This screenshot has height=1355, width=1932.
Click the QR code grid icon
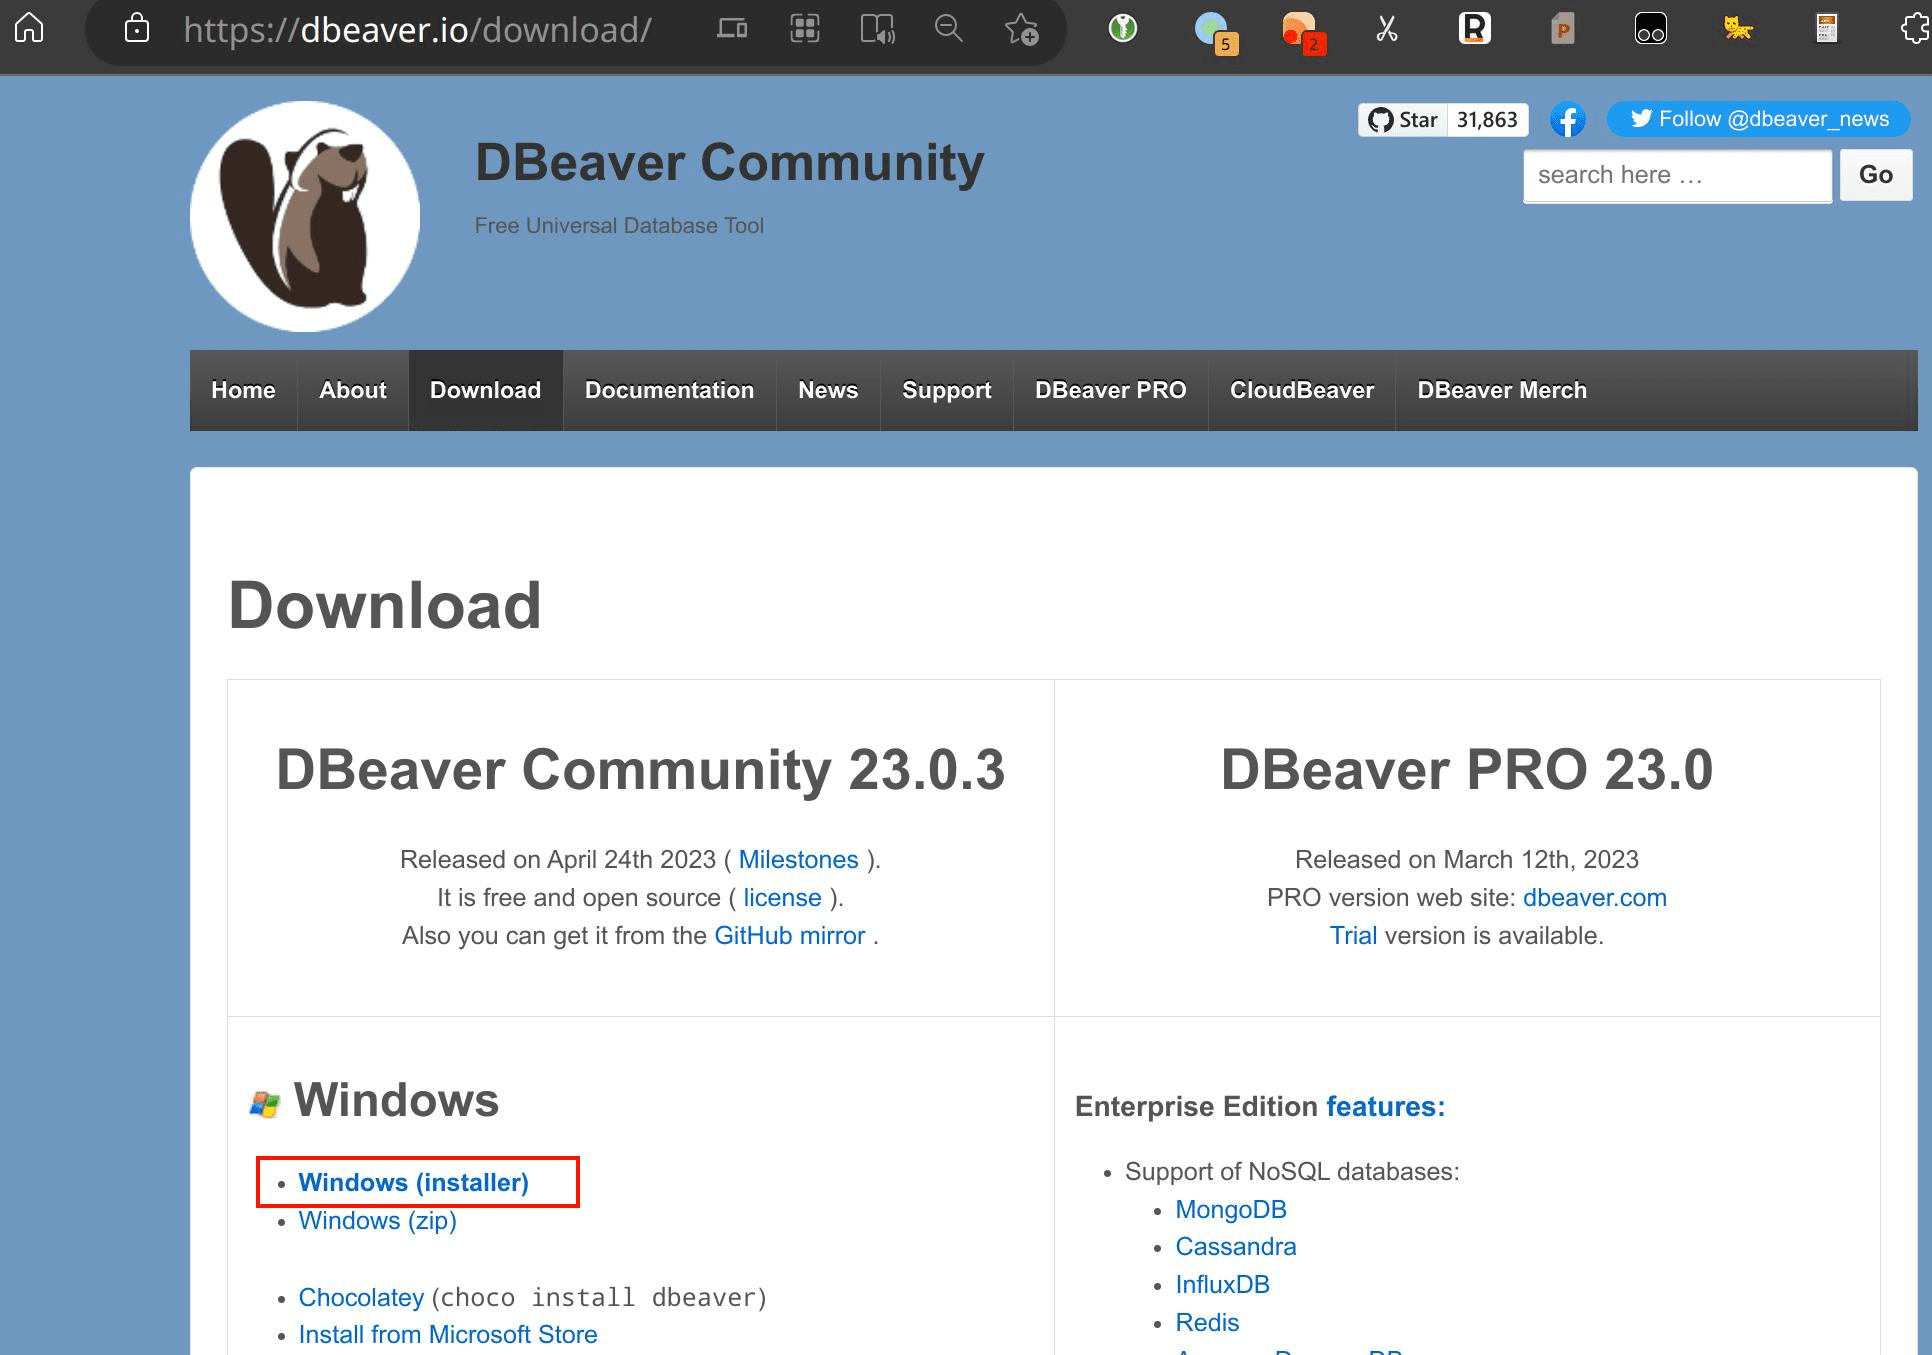(805, 28)
